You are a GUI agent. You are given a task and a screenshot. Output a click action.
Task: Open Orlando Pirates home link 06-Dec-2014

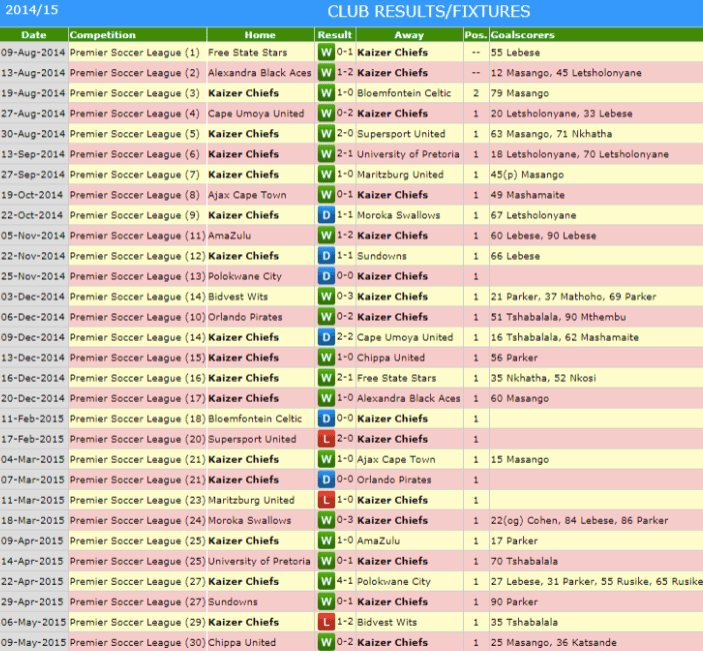[x=245, y=317]
